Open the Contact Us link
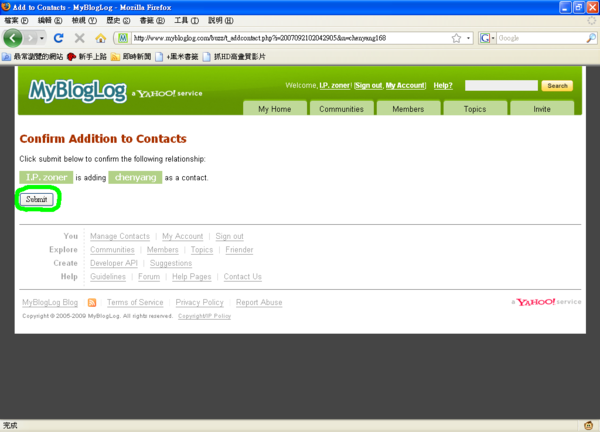 (x=243, y=276)
